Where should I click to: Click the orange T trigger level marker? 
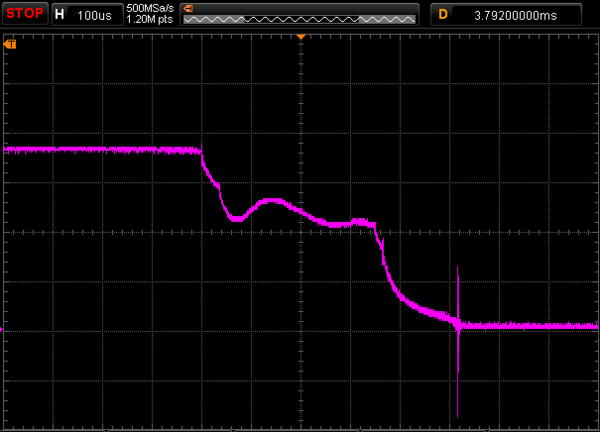[x=10, y=44]
